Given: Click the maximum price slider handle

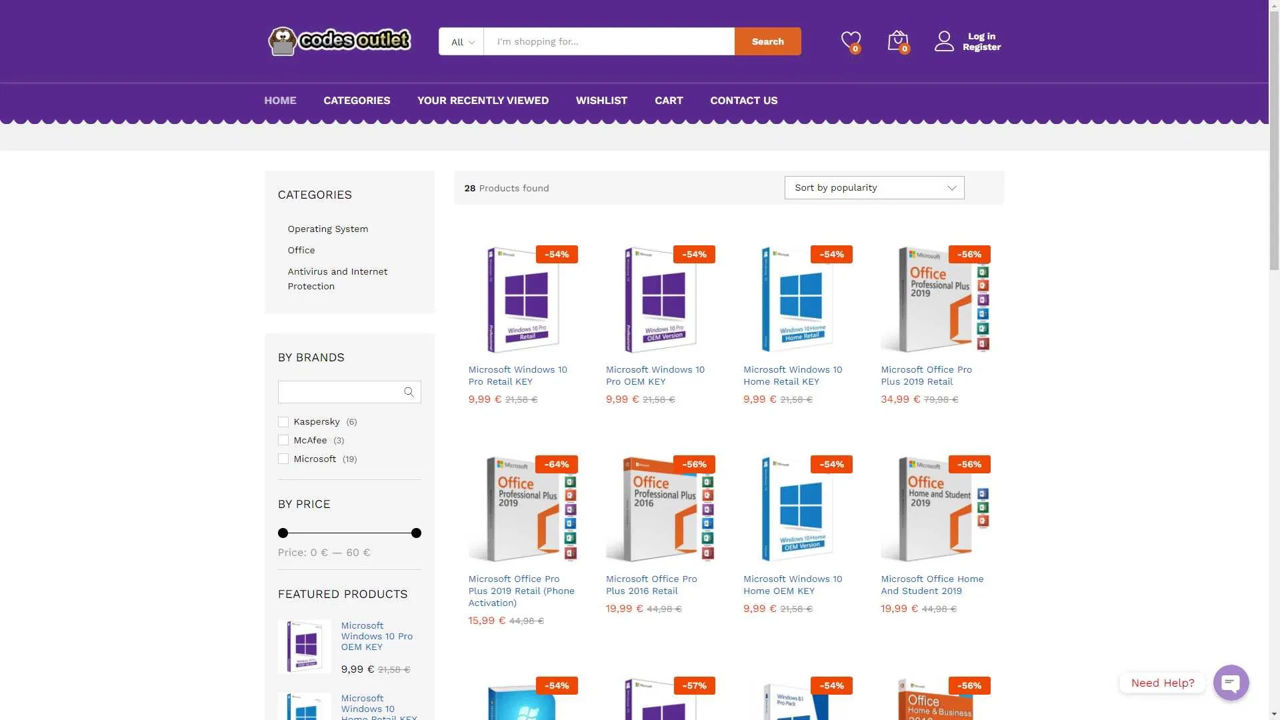Looking at the screenshot, I should [x=416, y=533].
